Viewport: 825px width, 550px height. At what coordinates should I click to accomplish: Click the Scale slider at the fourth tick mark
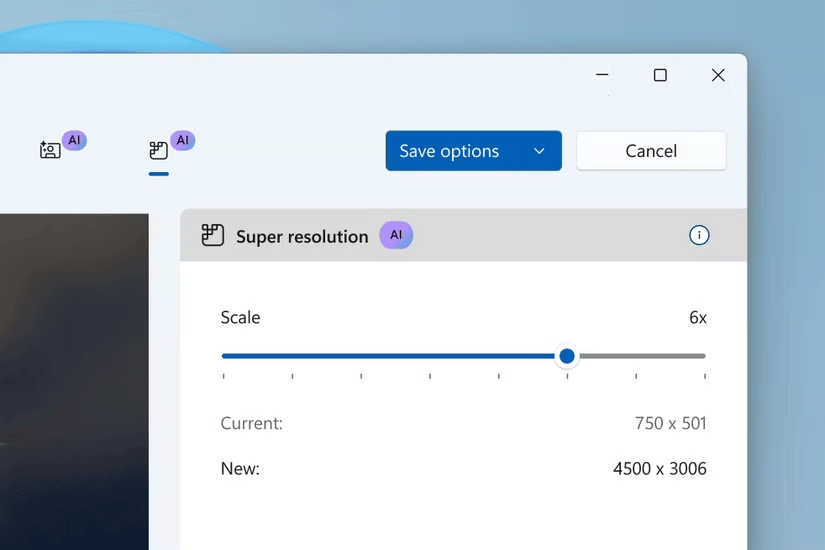click(x=430, y=356)
